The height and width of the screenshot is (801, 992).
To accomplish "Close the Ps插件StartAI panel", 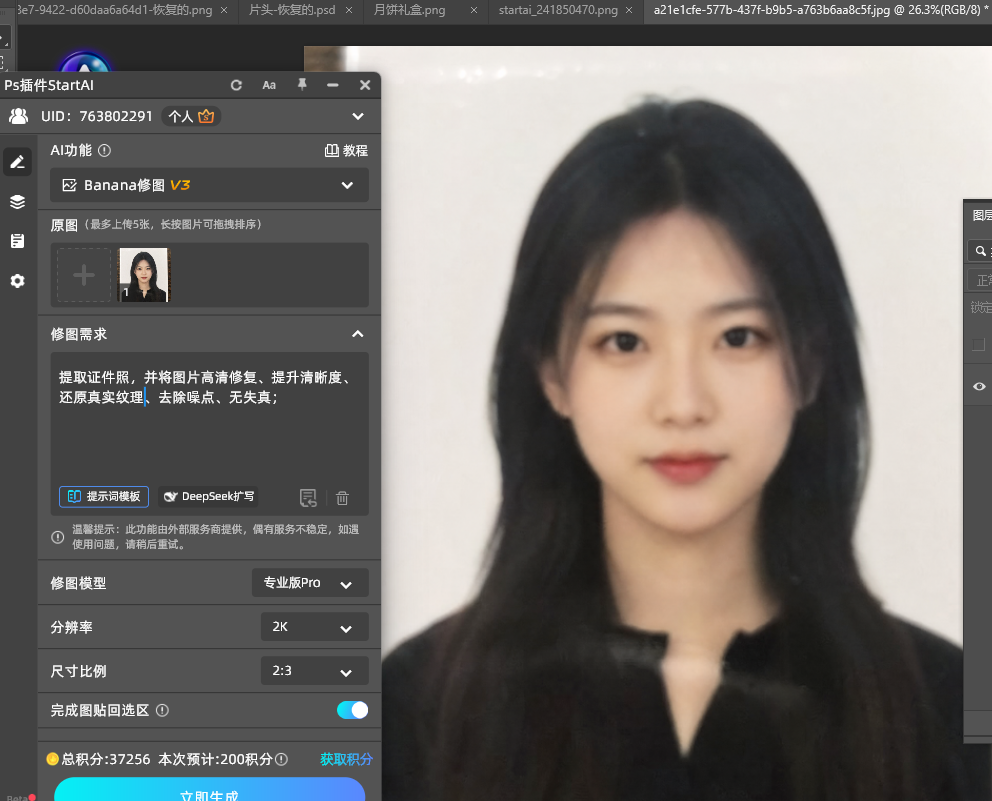I will click(365, 85).
